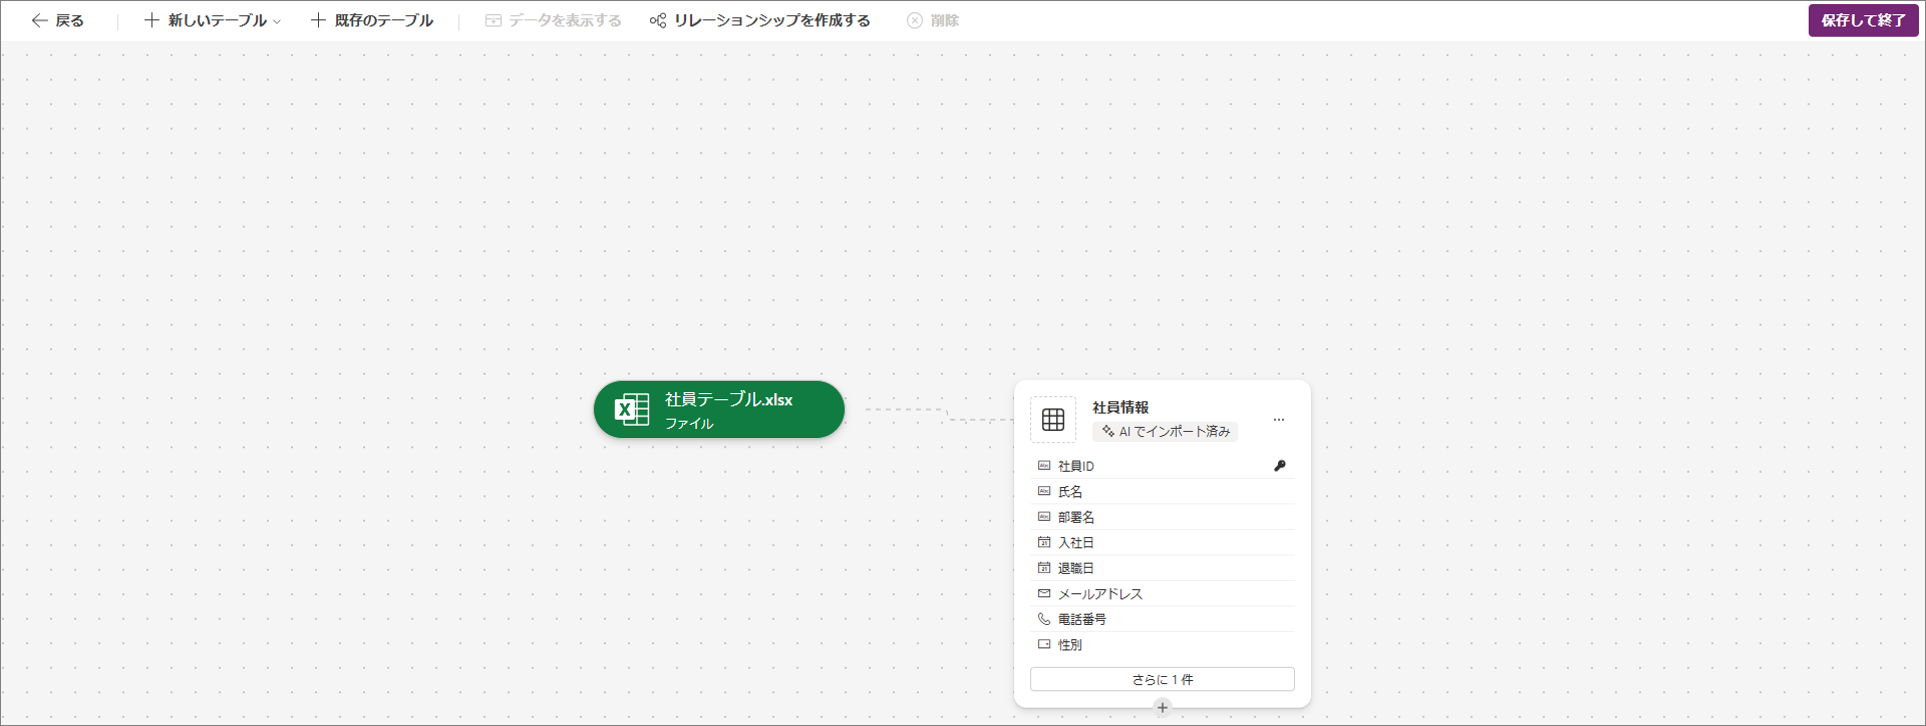Select the メールアドレス column row
Viewport: 1926px width, 726px height.
click(1162, 594)
